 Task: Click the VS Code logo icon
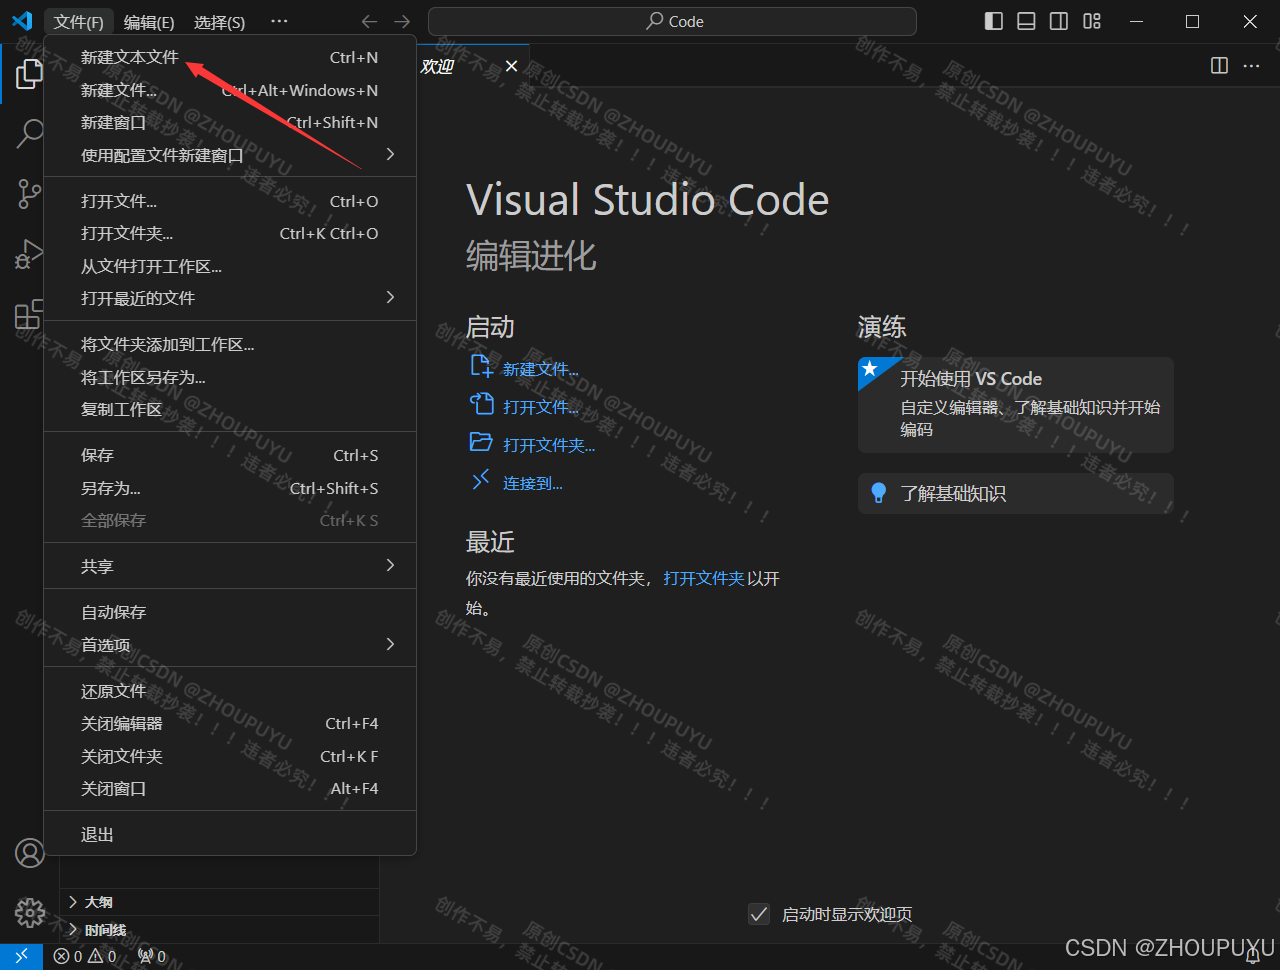pos(22,21)
